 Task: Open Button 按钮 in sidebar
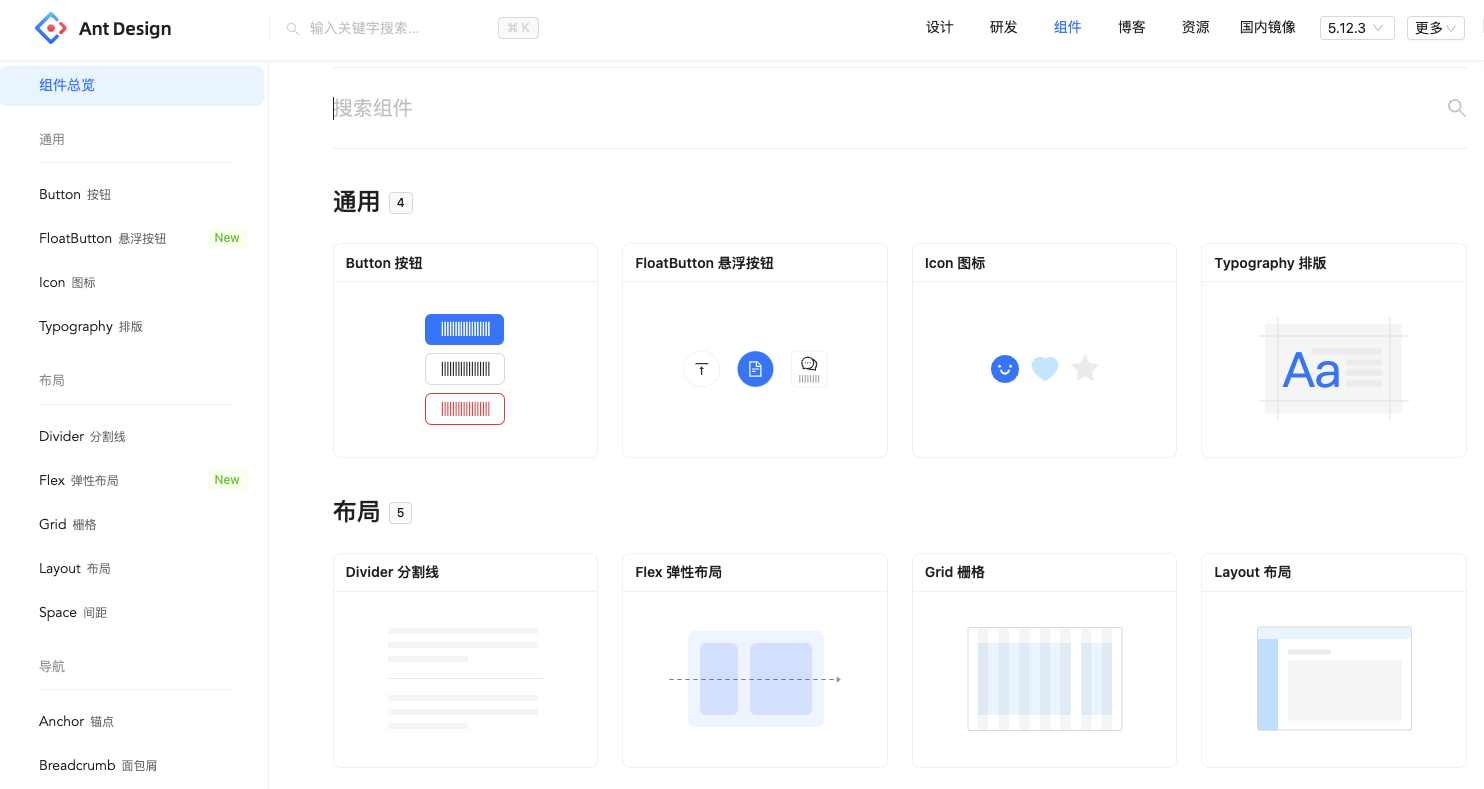[x=132, y=194]
